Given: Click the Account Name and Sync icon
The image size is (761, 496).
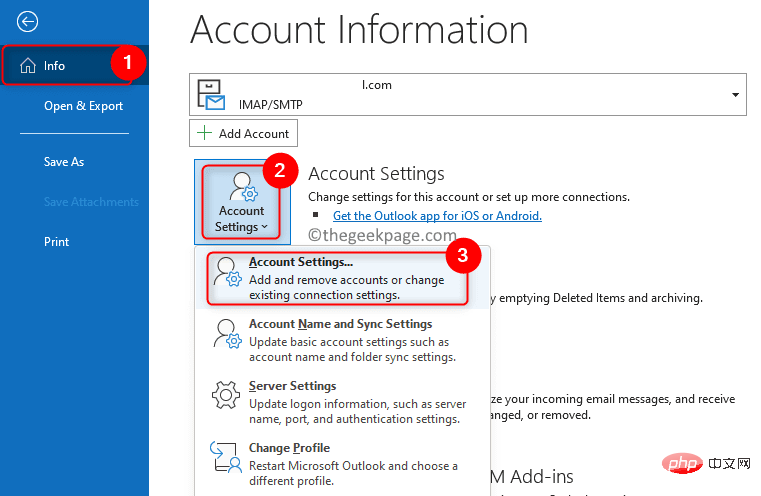Looking at the screenshot, I should [227, 334].
